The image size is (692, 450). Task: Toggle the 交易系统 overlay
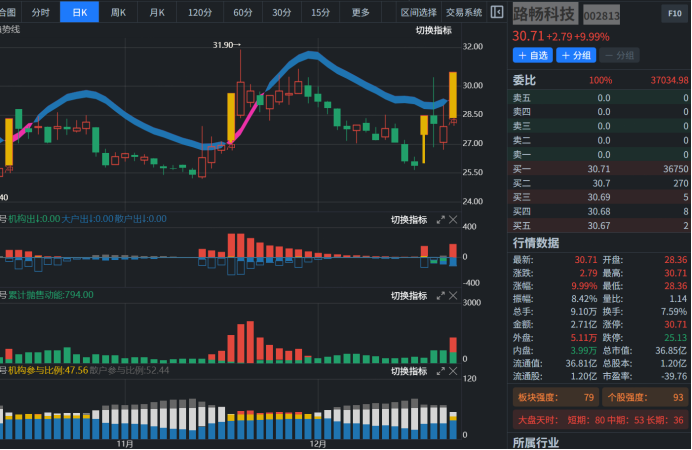463,12
